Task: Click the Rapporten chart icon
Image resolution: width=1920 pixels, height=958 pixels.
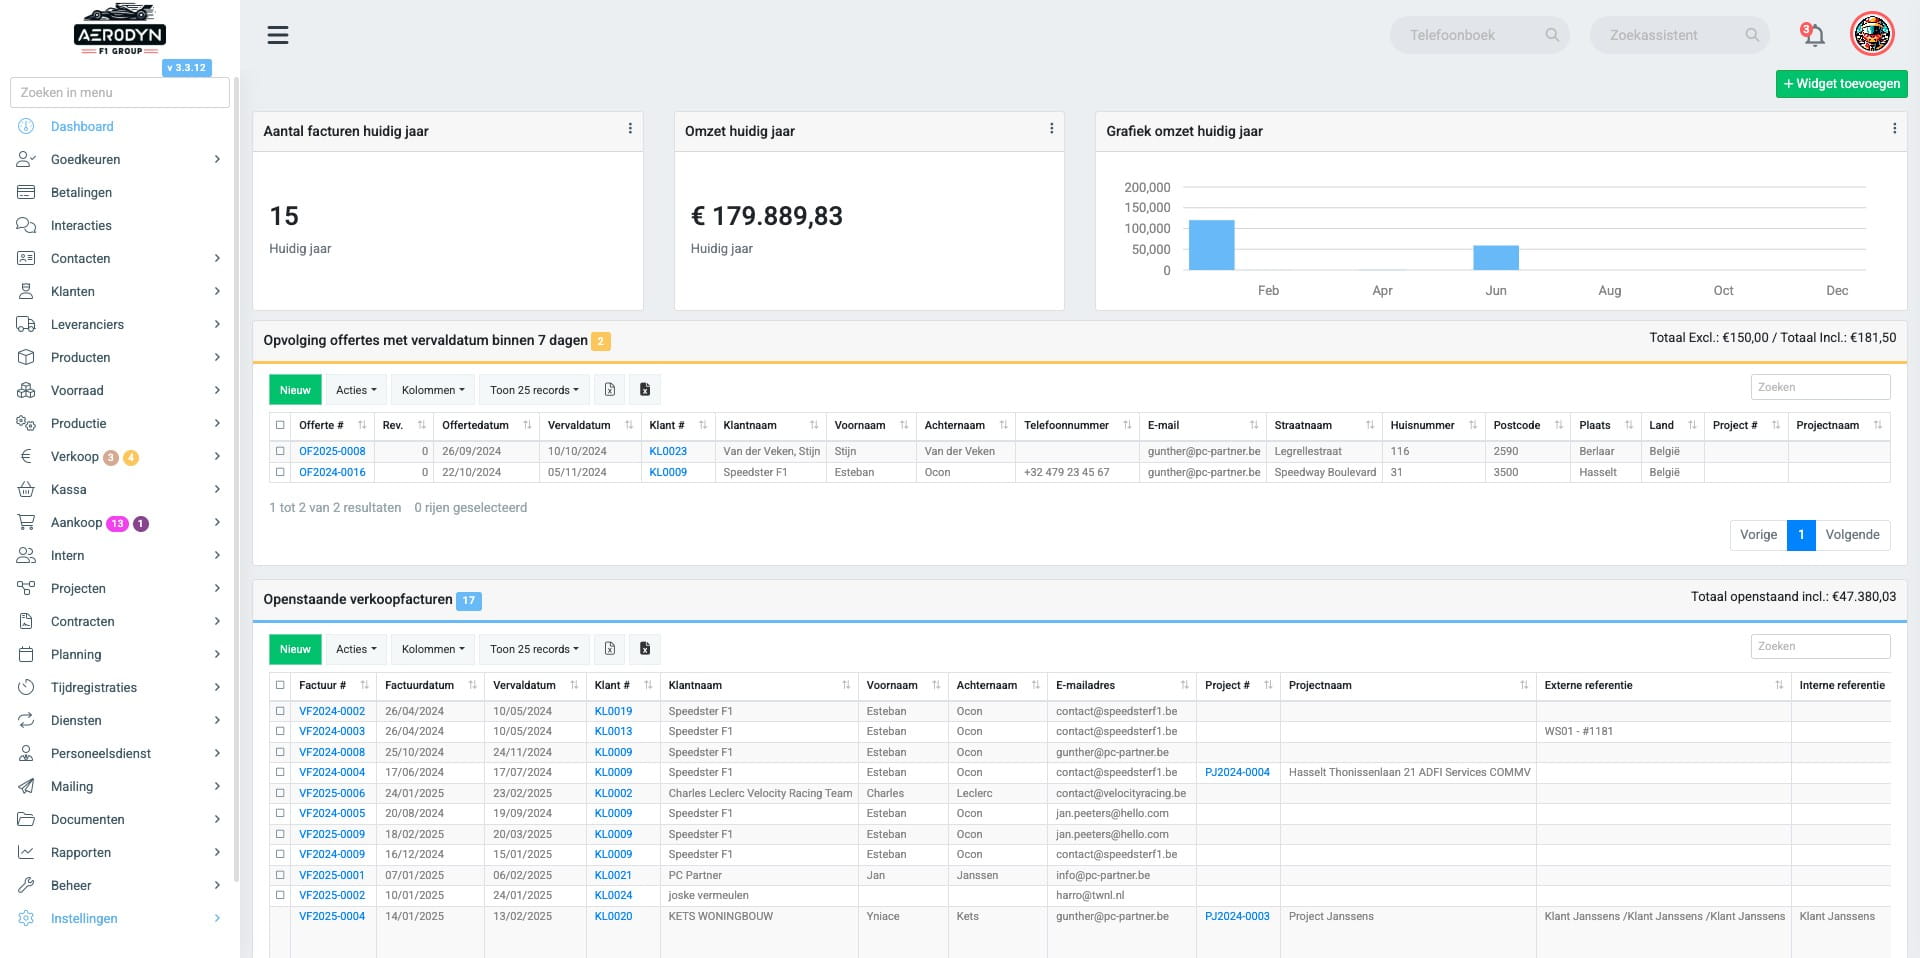Action: [26, 852]
